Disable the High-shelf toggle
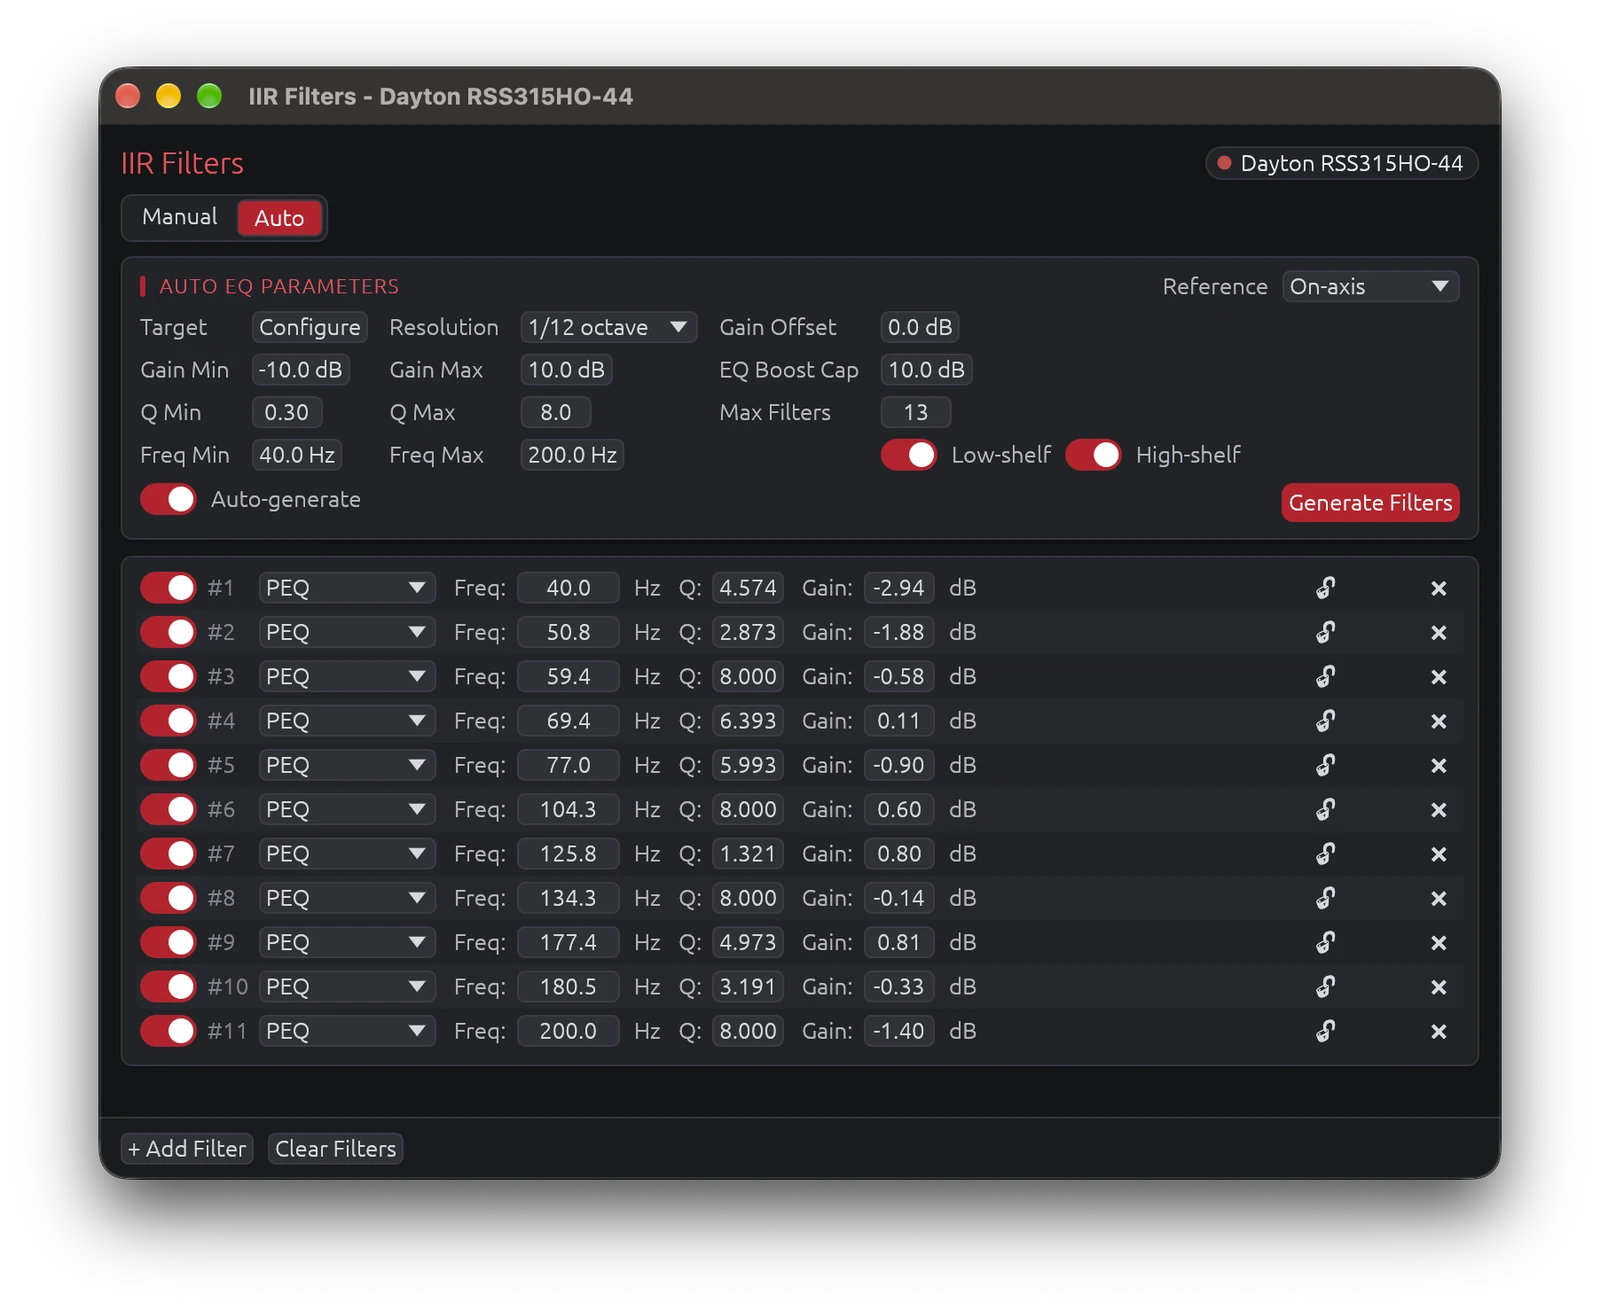Screen dimensions: 1600x1310 point(1093,455)
